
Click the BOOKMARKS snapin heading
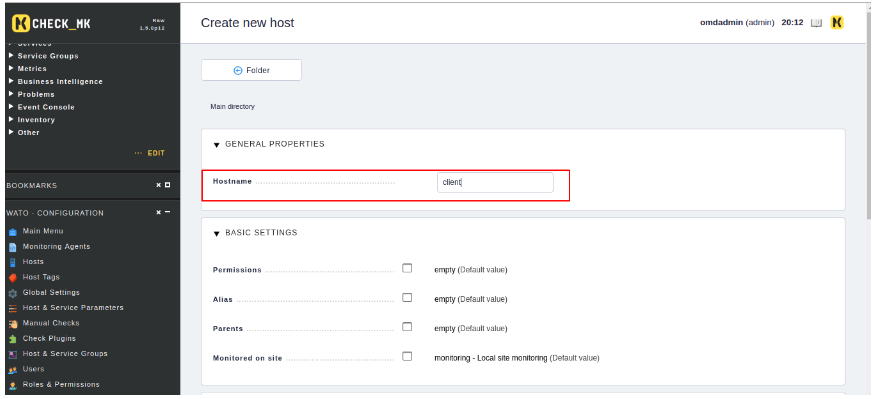(x=31, y=185)
